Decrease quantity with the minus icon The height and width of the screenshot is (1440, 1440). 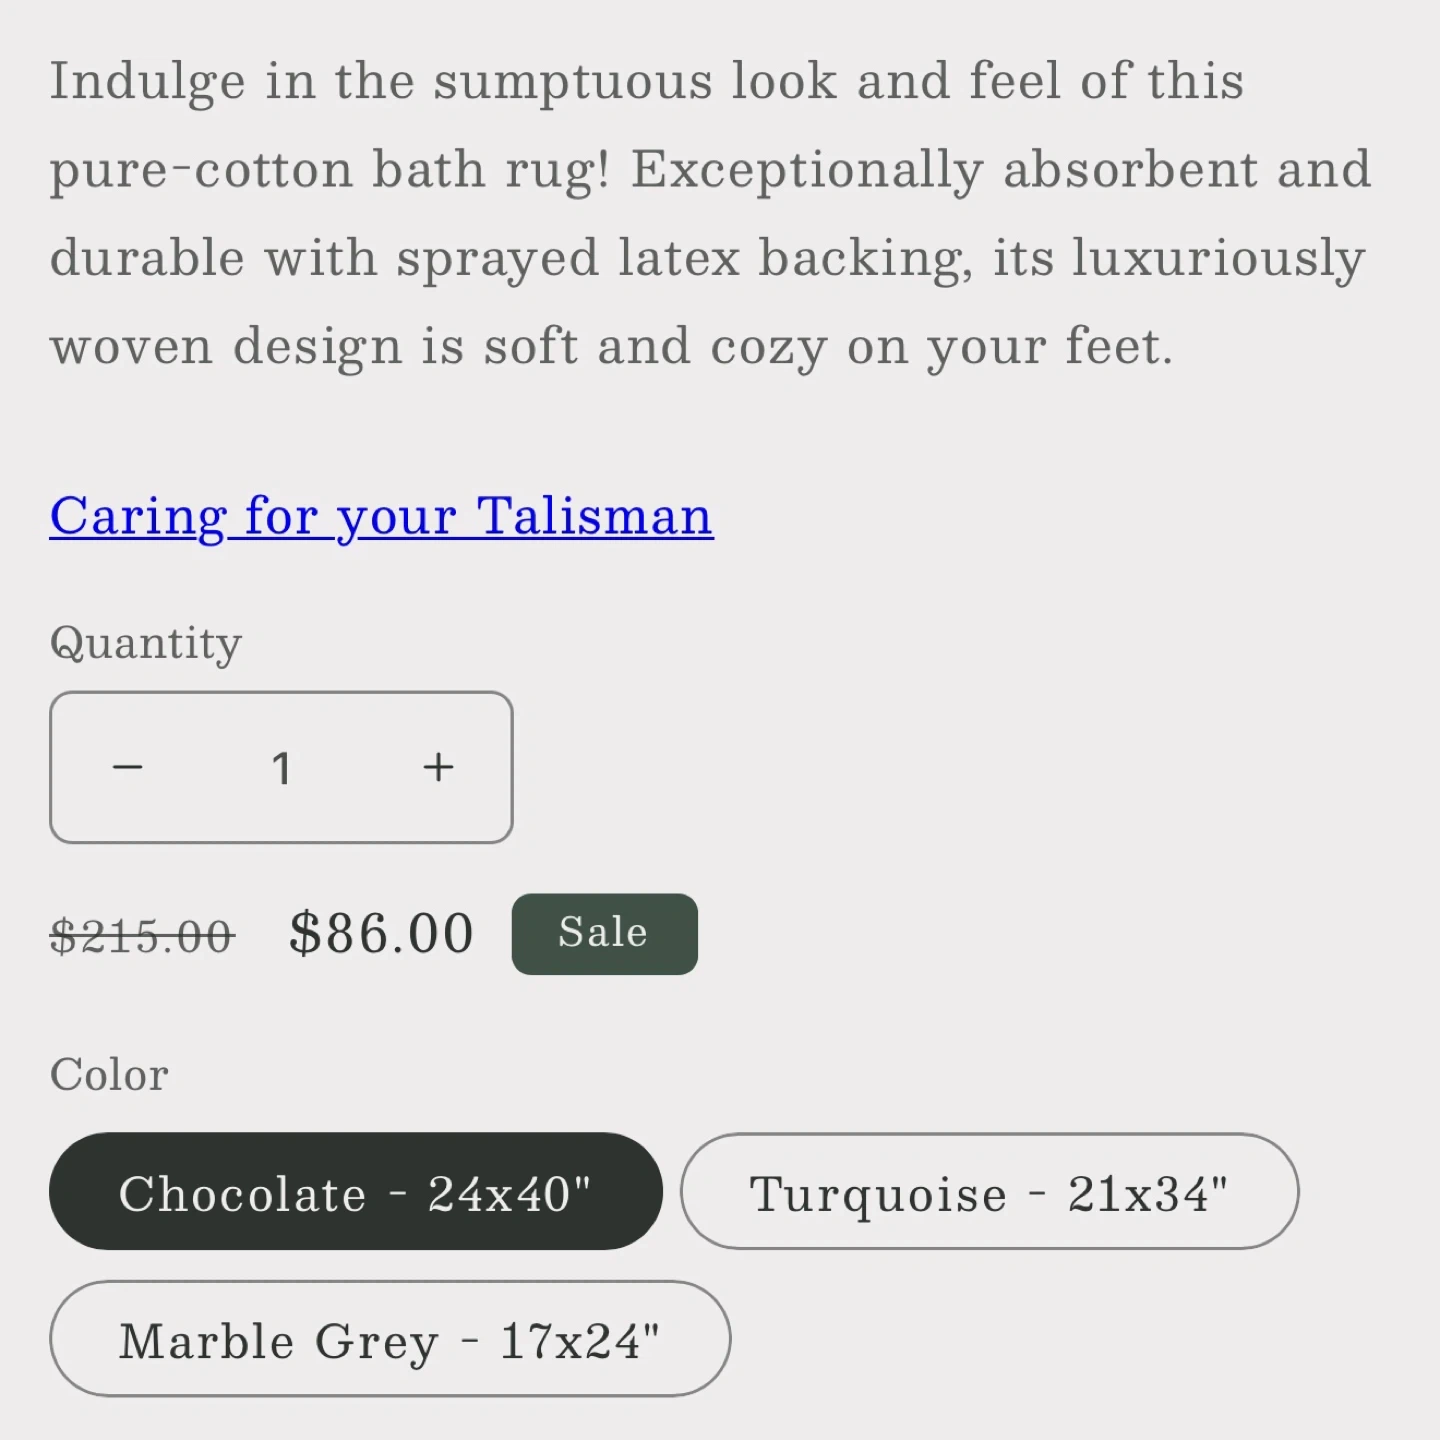click(128, 768)
